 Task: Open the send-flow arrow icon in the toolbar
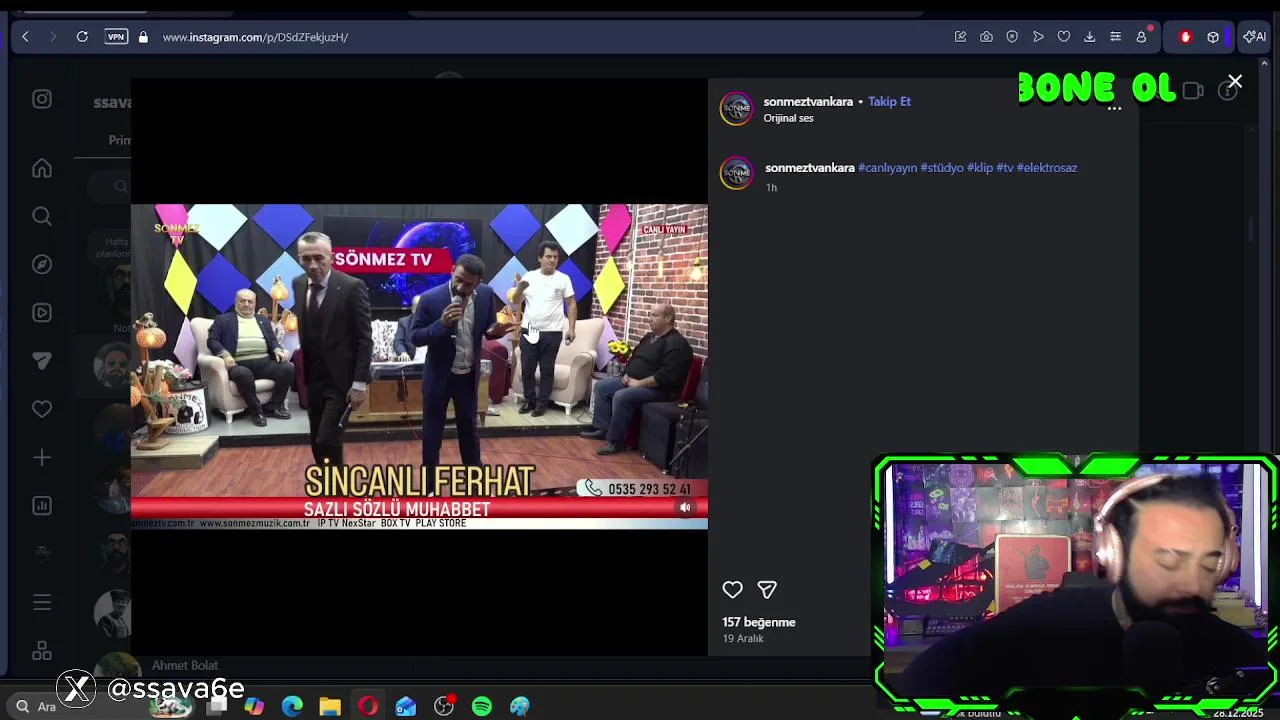[1038, 37]
